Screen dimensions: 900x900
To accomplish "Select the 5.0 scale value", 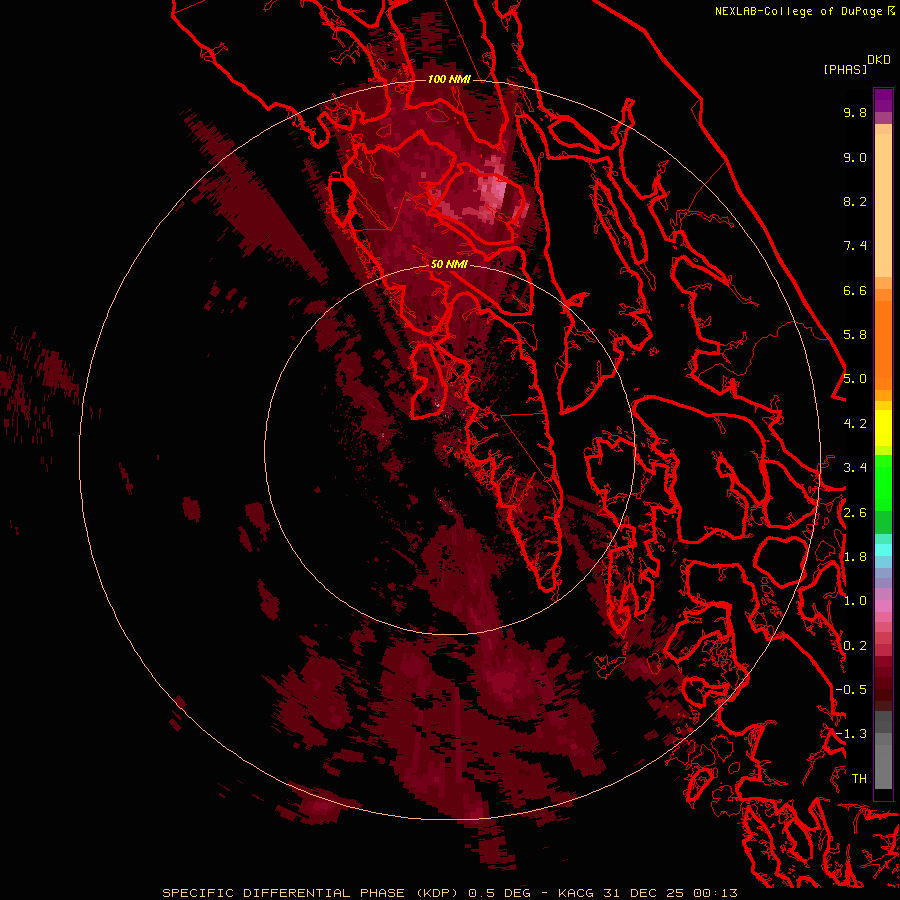I will click(x=855, y=379).
